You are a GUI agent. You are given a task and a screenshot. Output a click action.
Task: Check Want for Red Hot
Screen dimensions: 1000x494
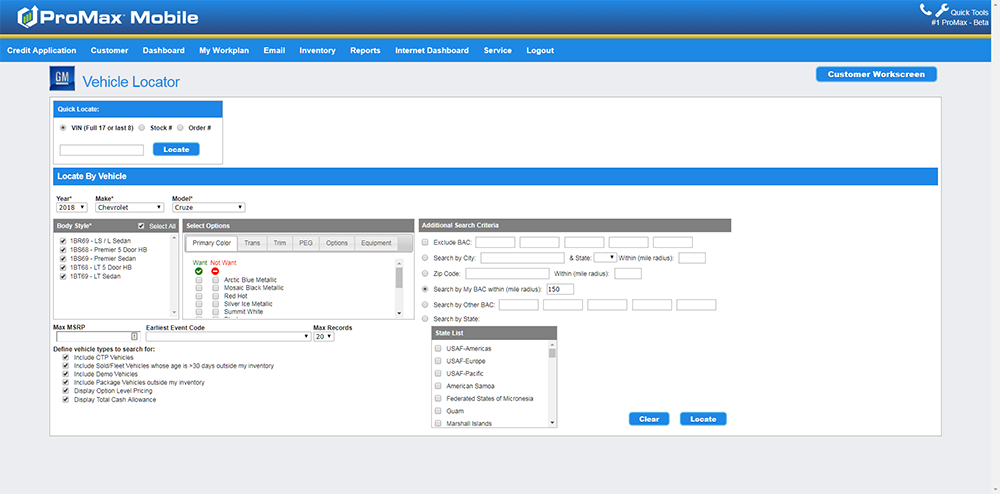199,296
